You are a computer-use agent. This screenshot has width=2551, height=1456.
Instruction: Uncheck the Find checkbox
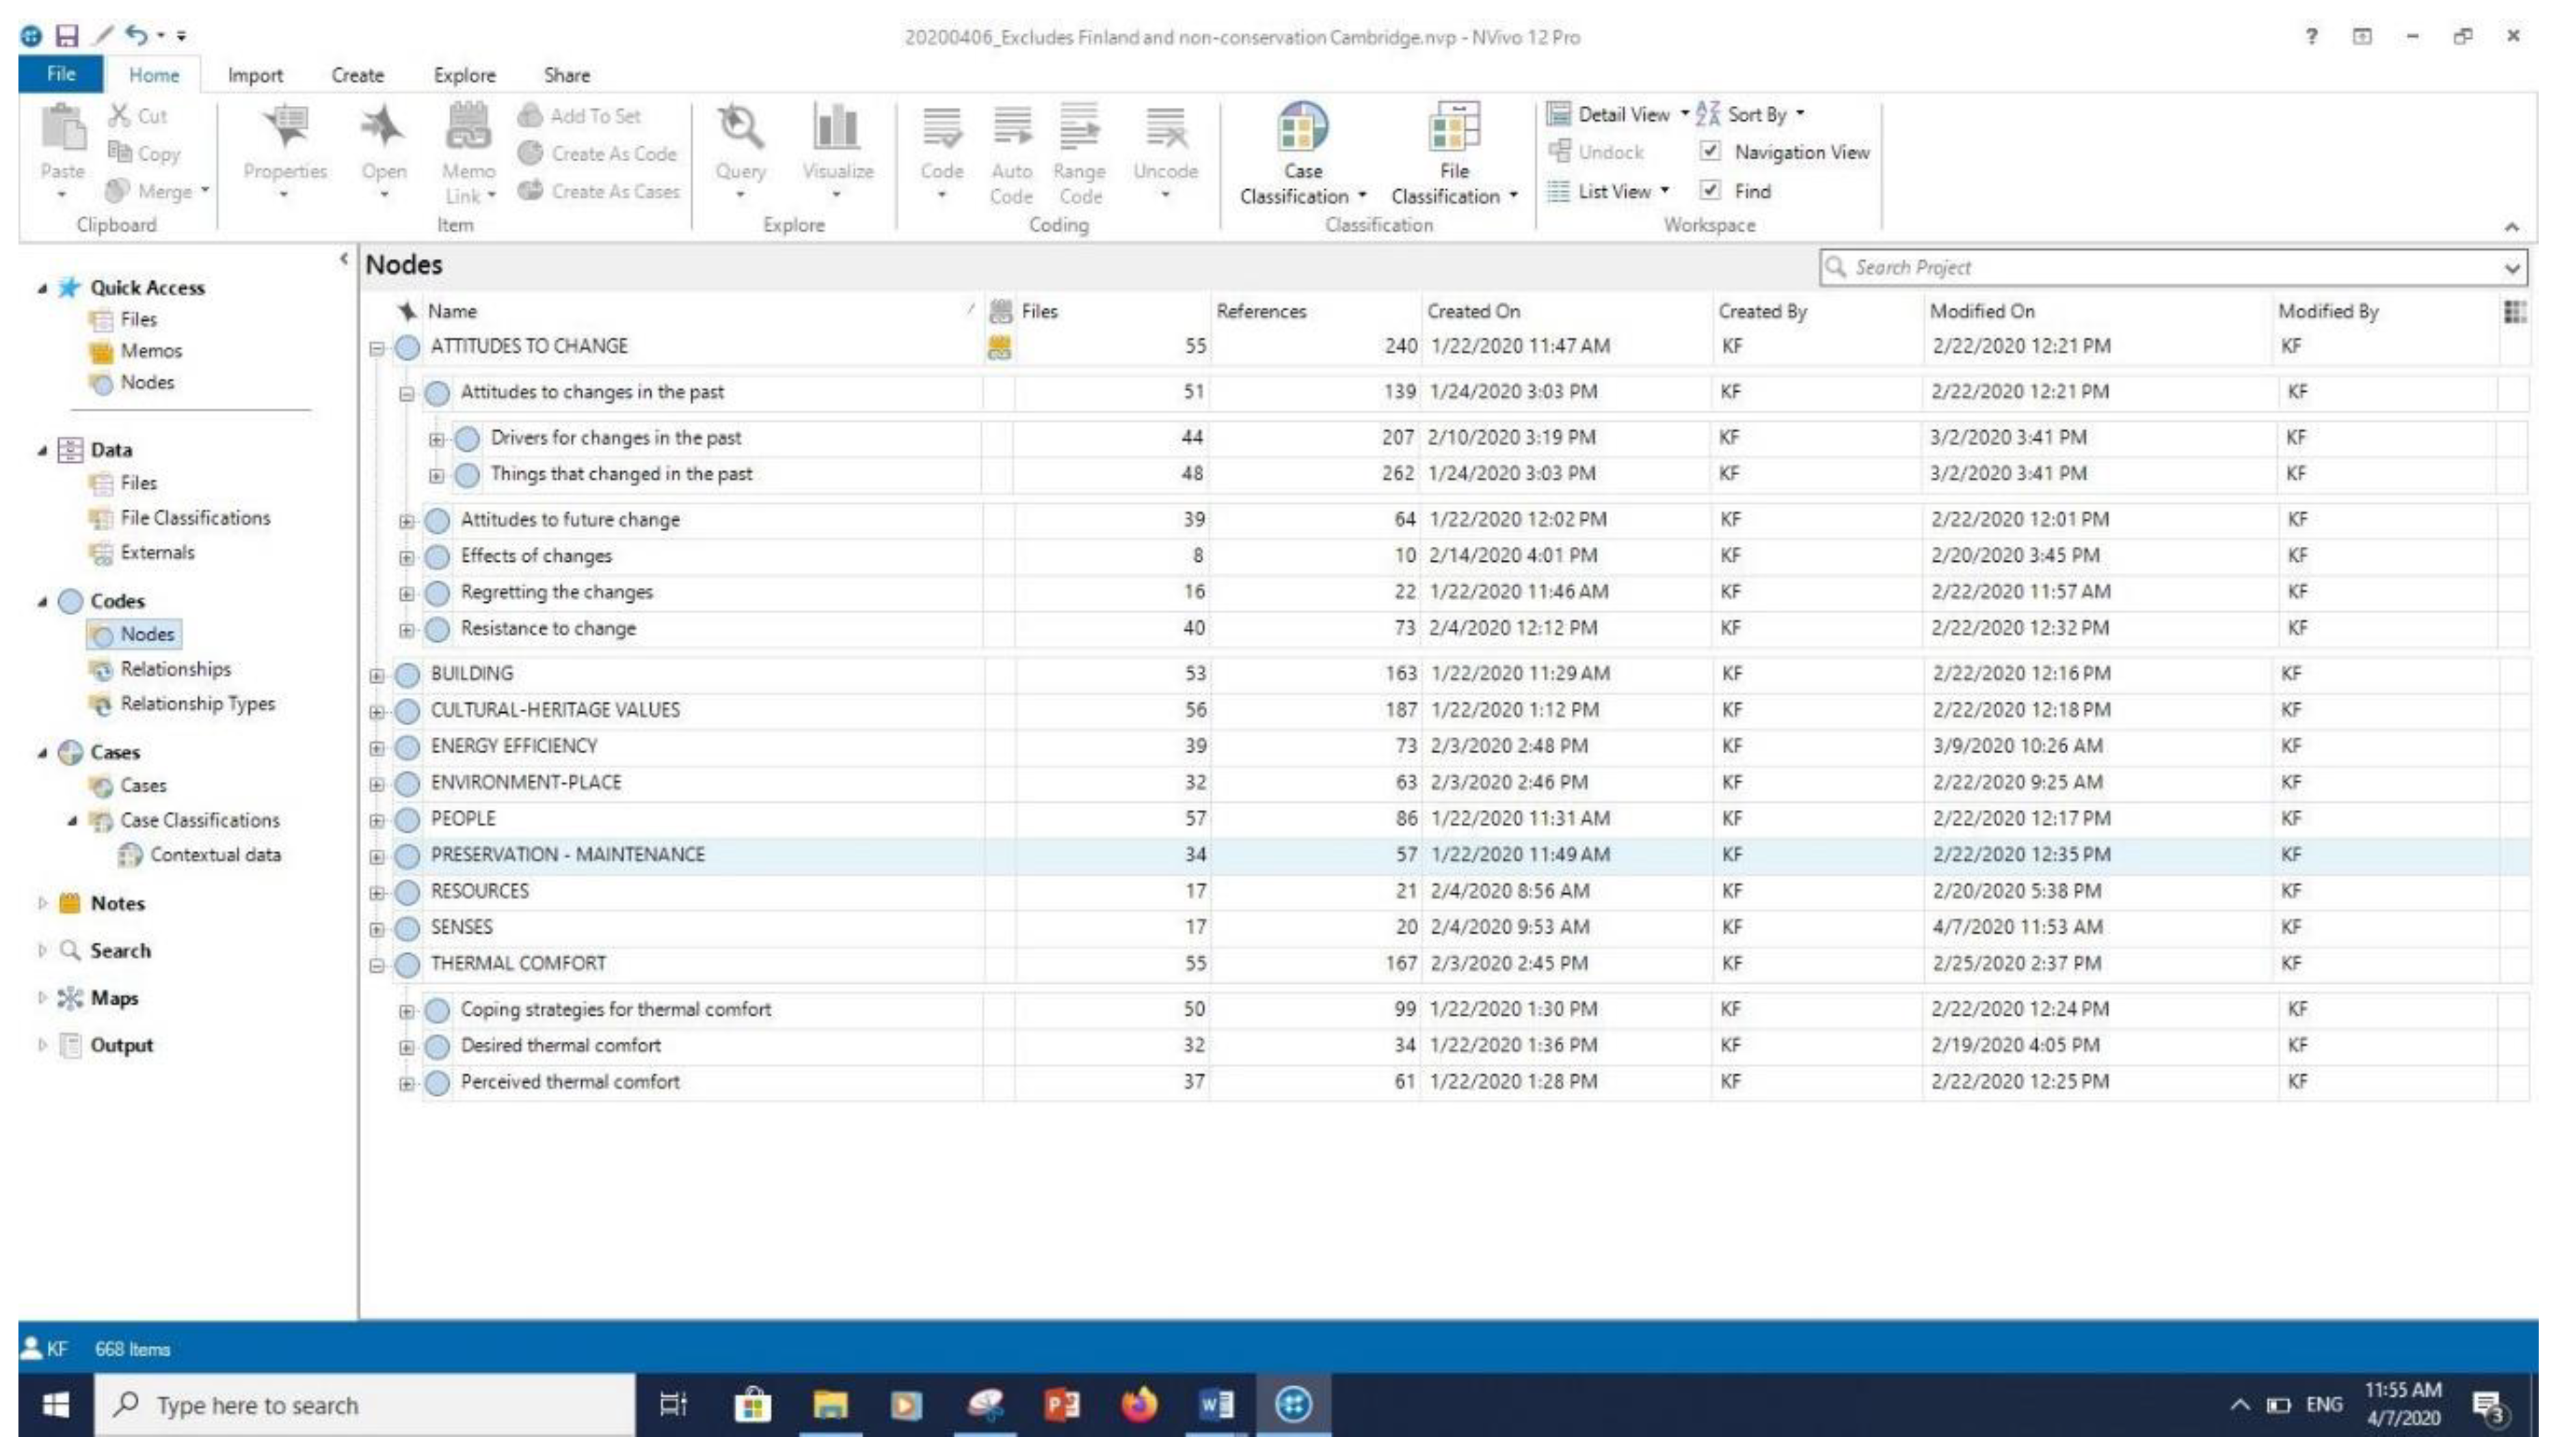click(1710, 190)
